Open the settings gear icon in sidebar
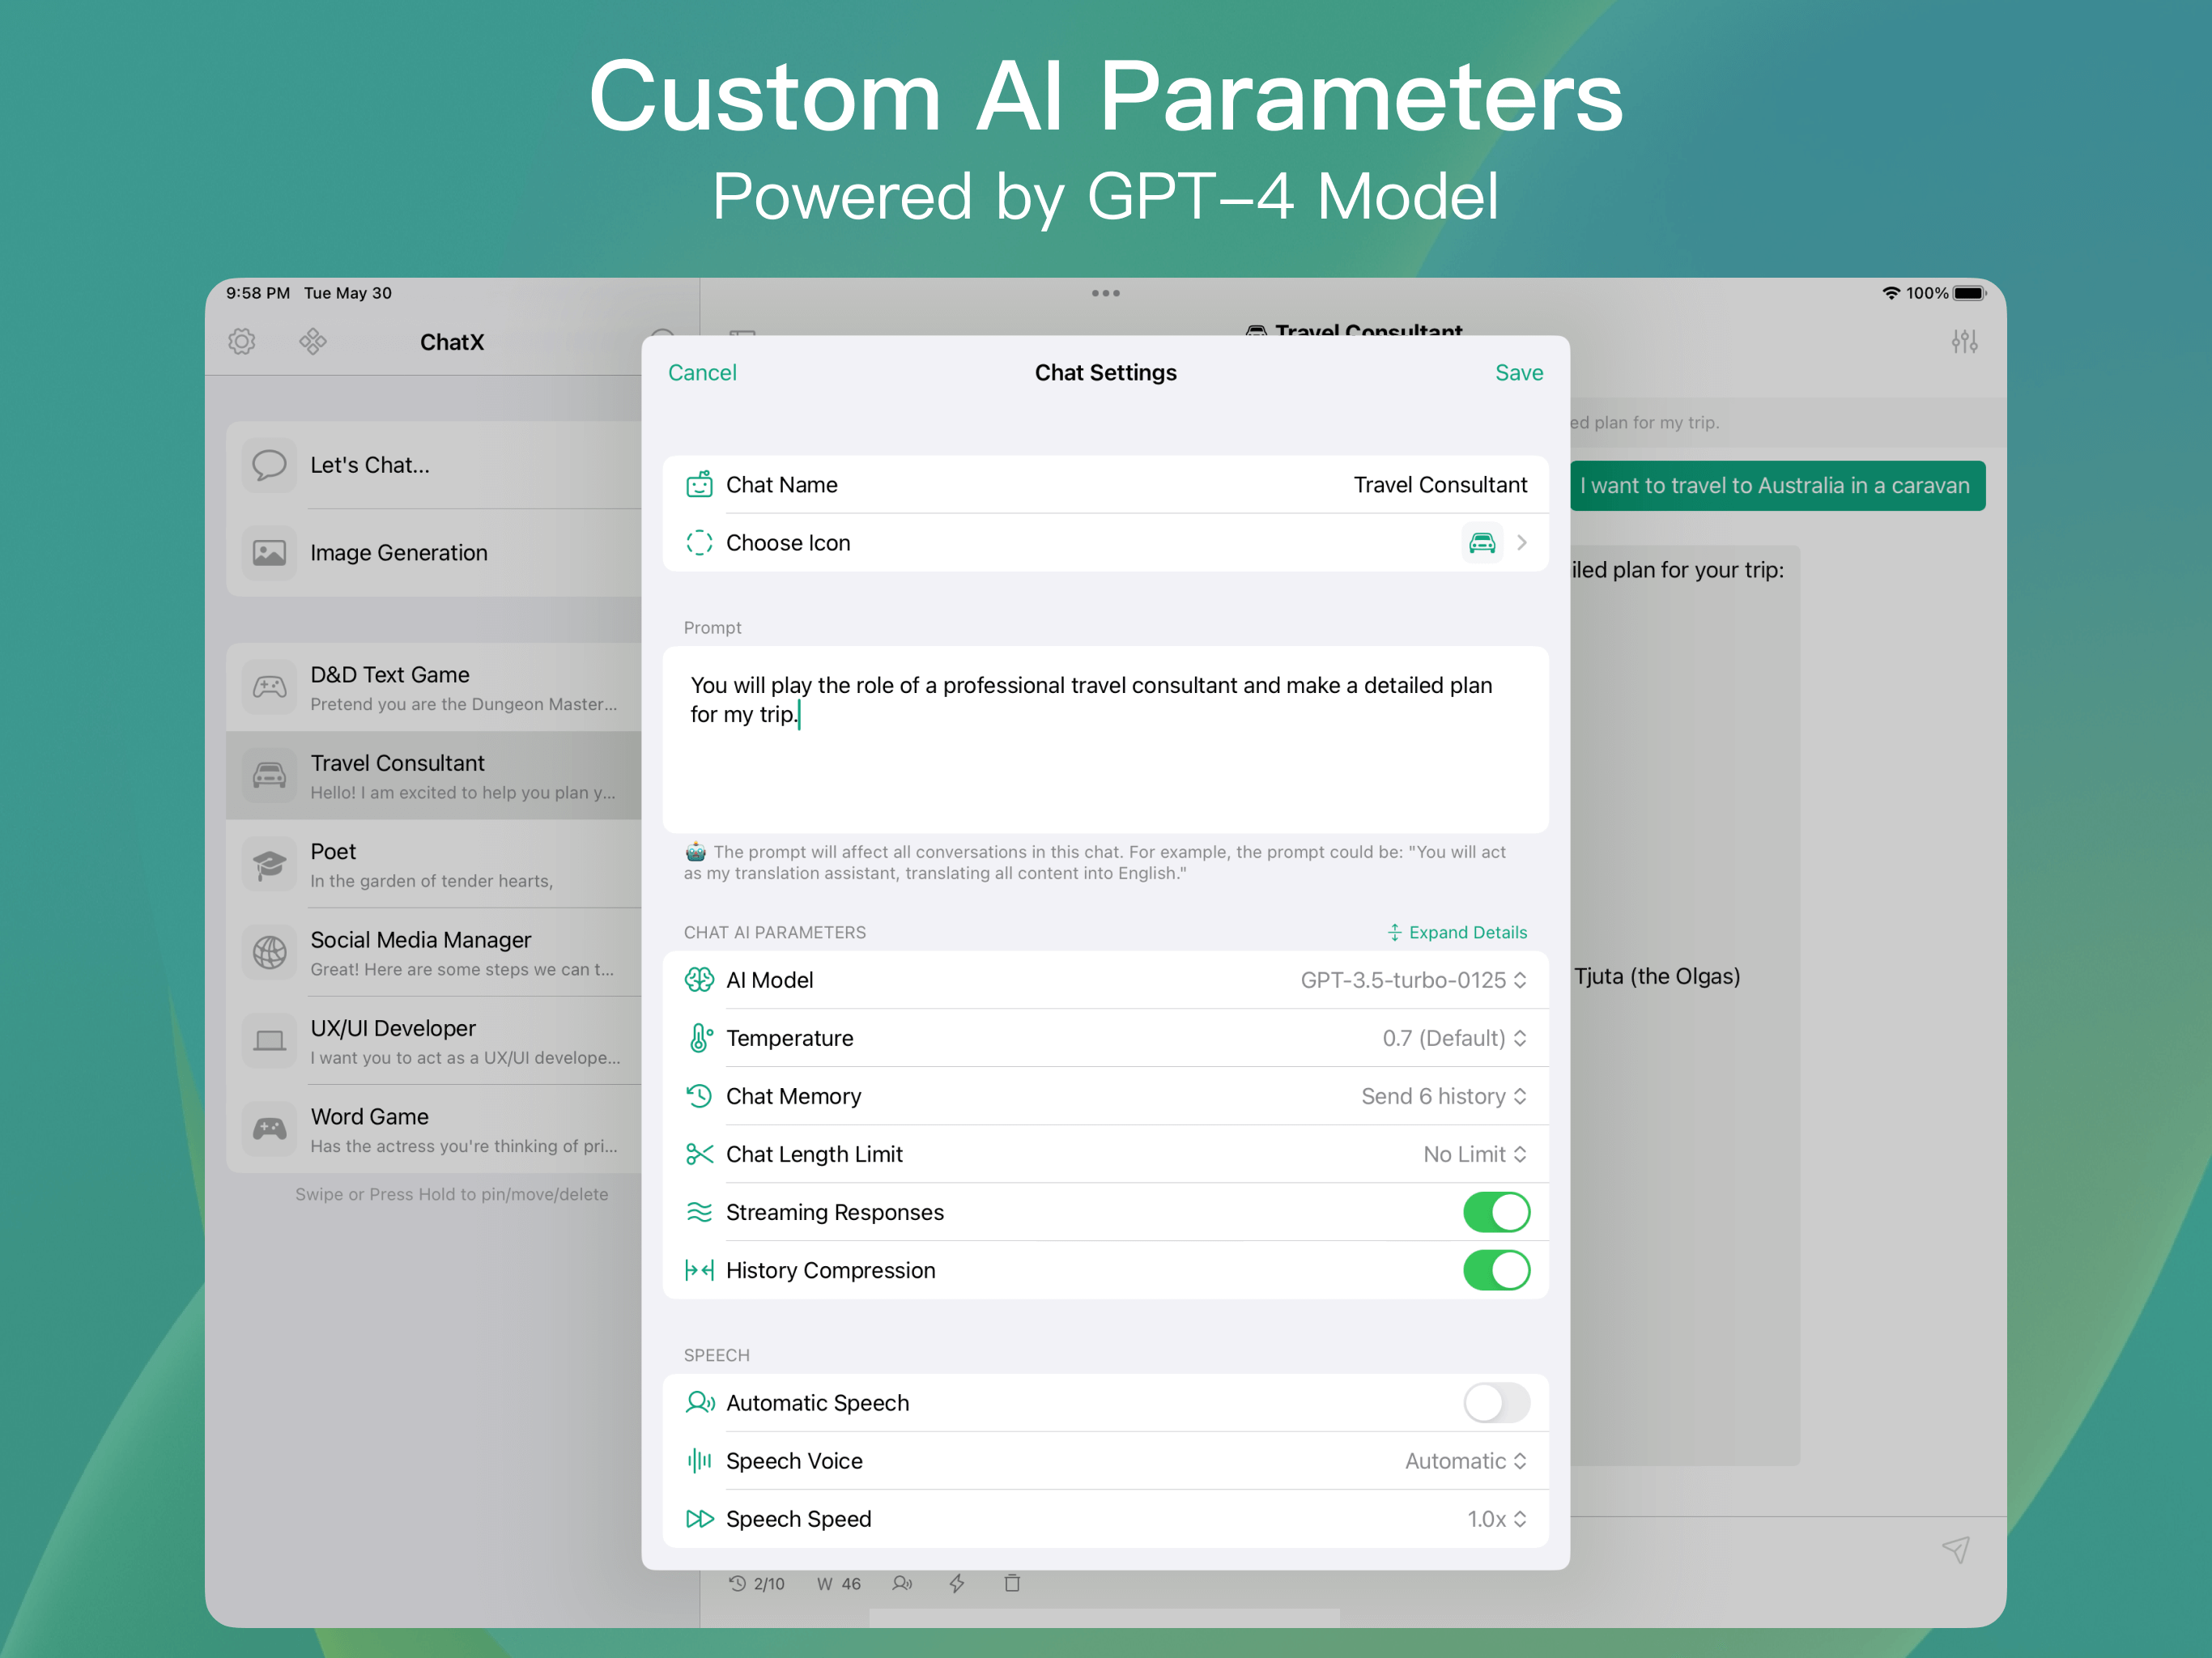2212x1658 pixels. (x=242, y=342)
